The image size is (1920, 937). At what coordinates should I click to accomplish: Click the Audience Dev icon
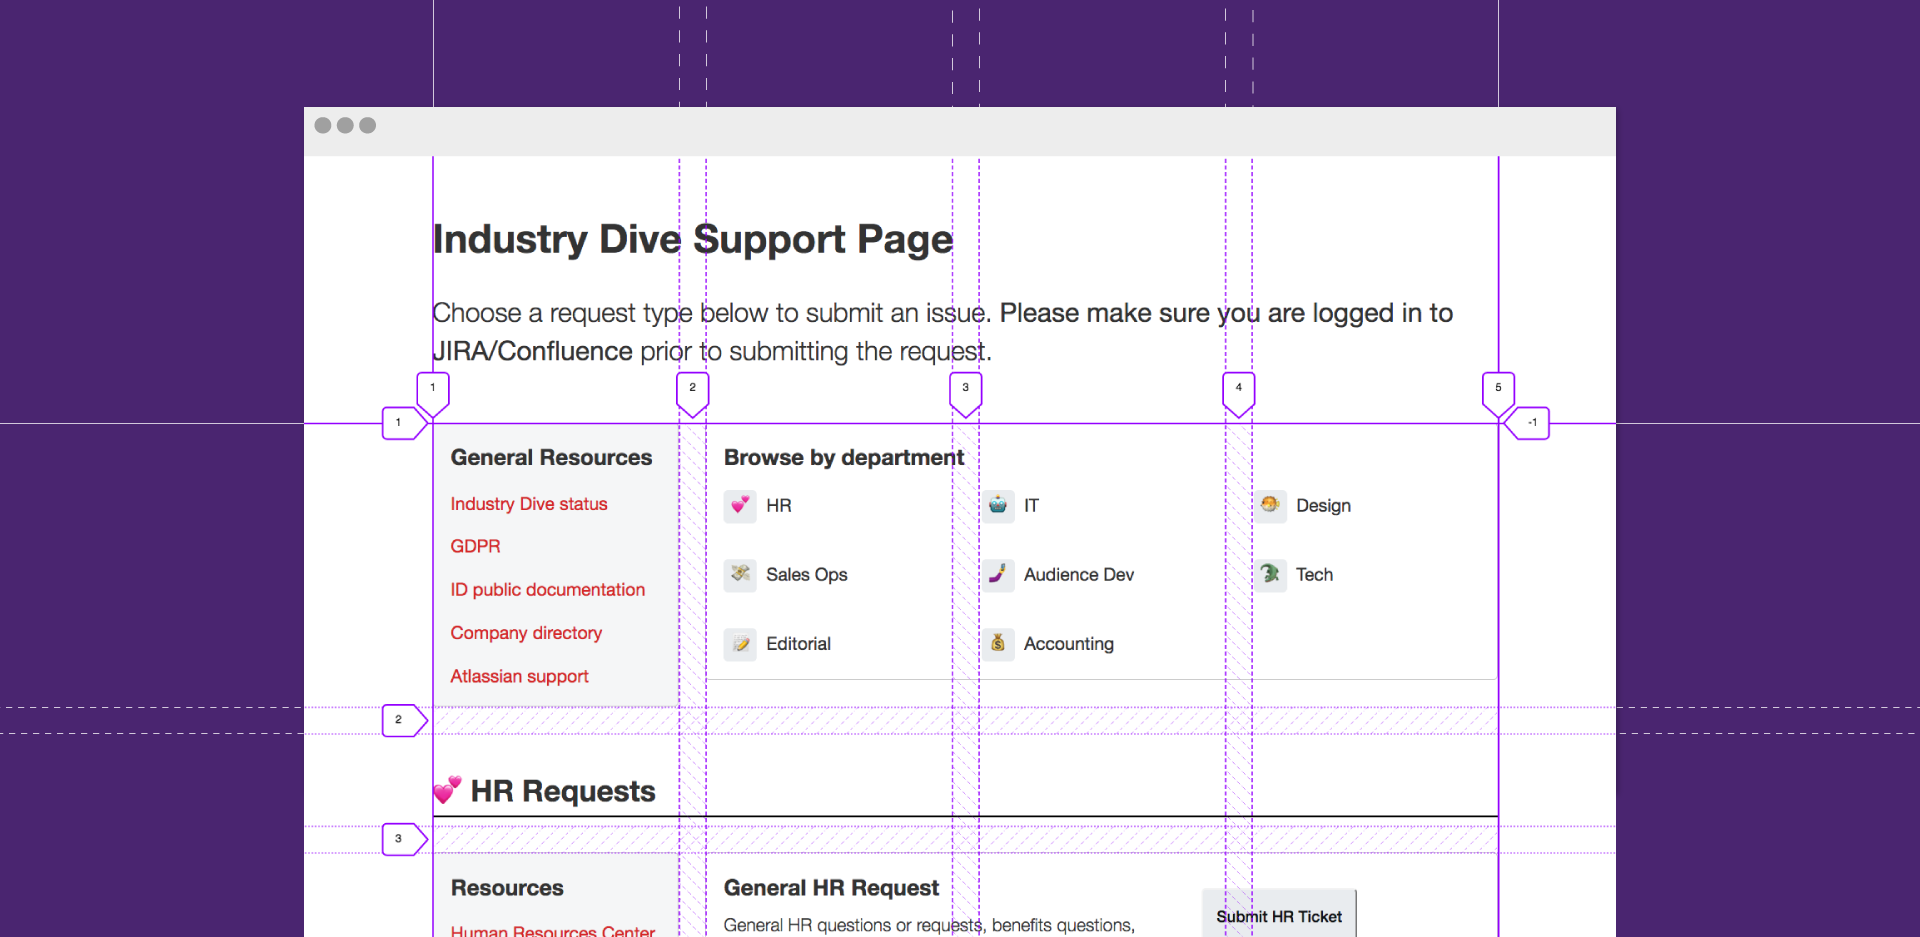pos(998,574)
